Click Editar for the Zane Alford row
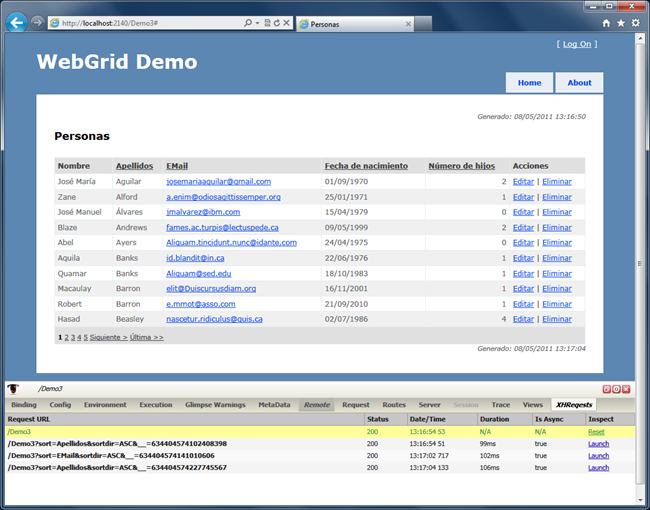Image resolution: width=650 pixels, height=510 pixels. pos(523,197)
